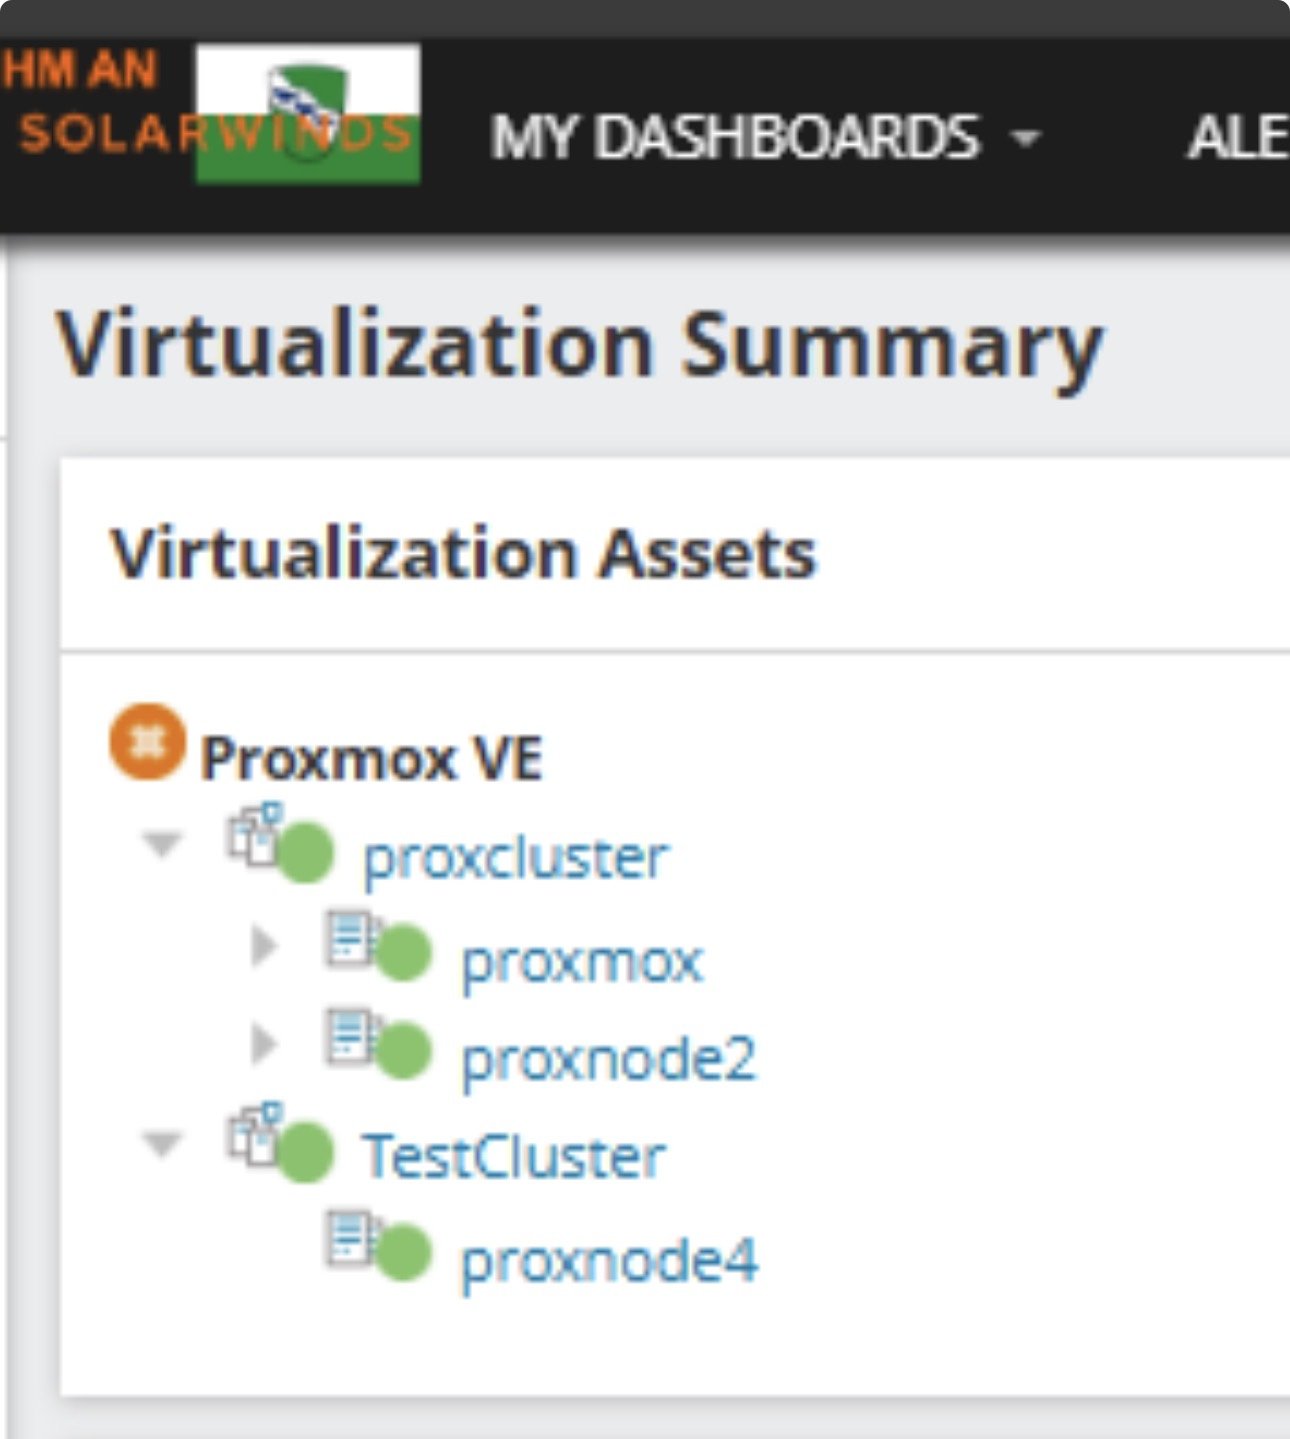Image resolution: width=1290 pixels, height=1439 pixels.
Task: Open the Alerts menu item
Action: coord(1236,137)
